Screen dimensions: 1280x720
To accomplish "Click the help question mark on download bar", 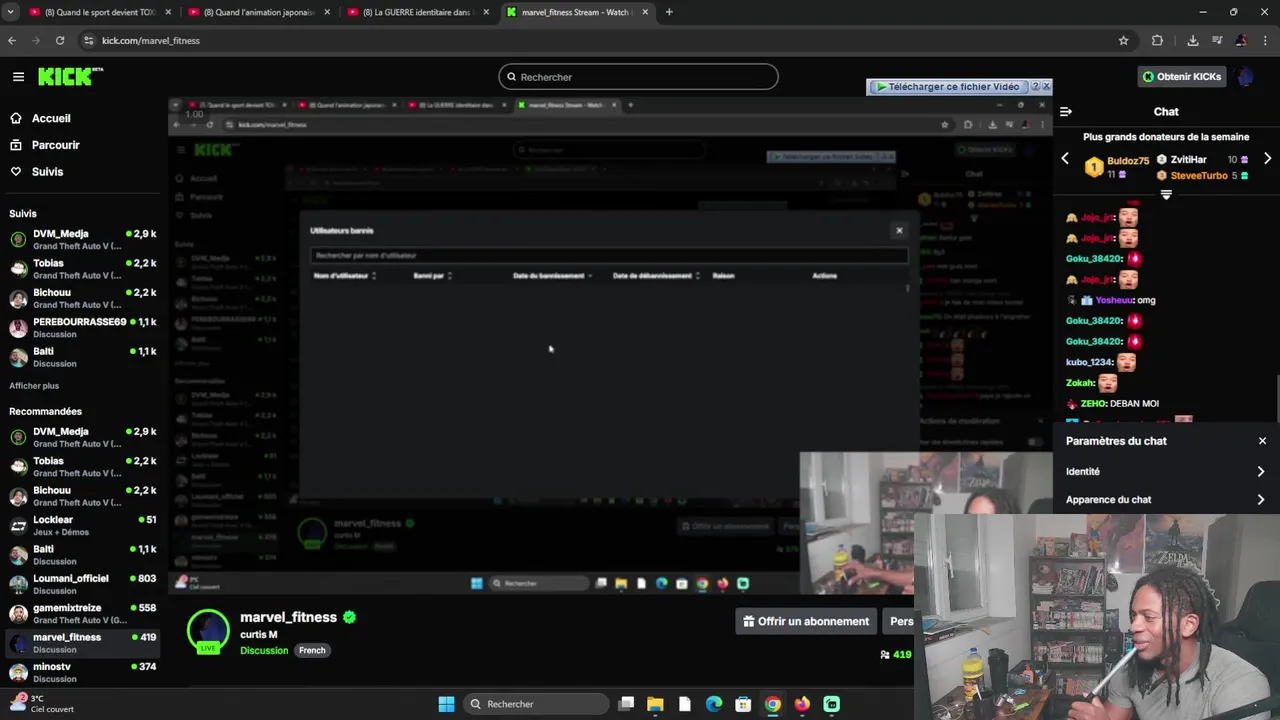I will pos(1035,87).
